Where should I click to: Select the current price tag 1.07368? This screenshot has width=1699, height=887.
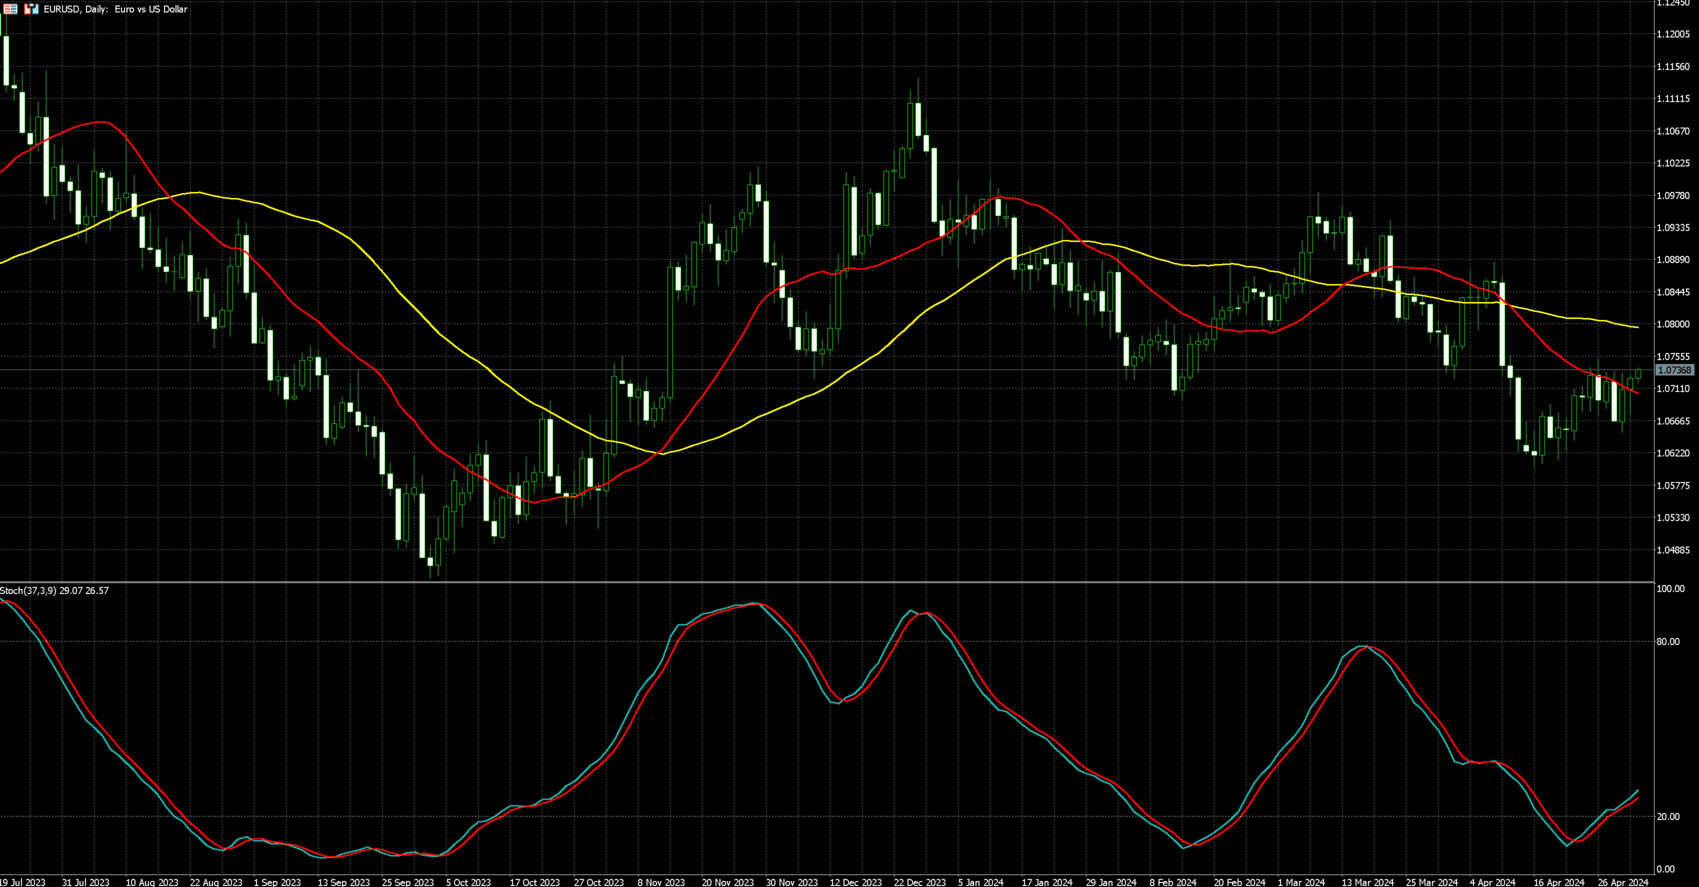pyautogui.click(x=1674, y=370)
